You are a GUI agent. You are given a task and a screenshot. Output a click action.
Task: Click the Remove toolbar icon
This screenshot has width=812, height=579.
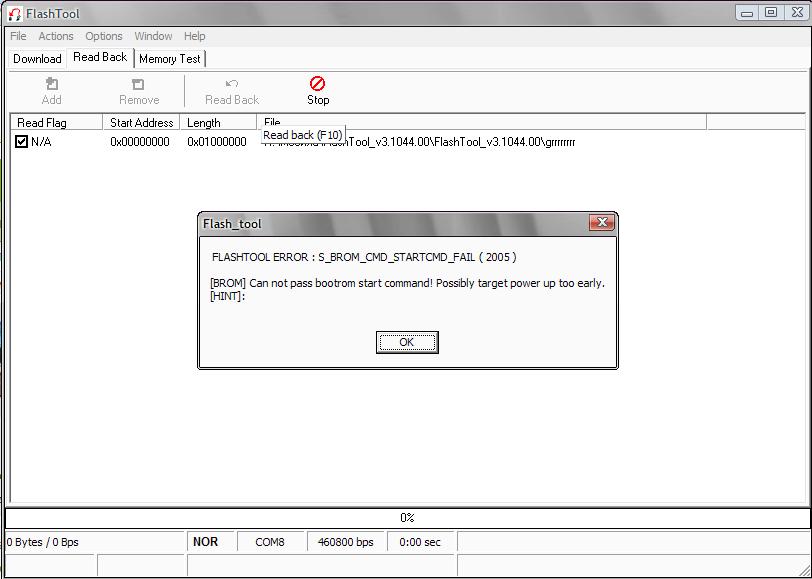138,84
